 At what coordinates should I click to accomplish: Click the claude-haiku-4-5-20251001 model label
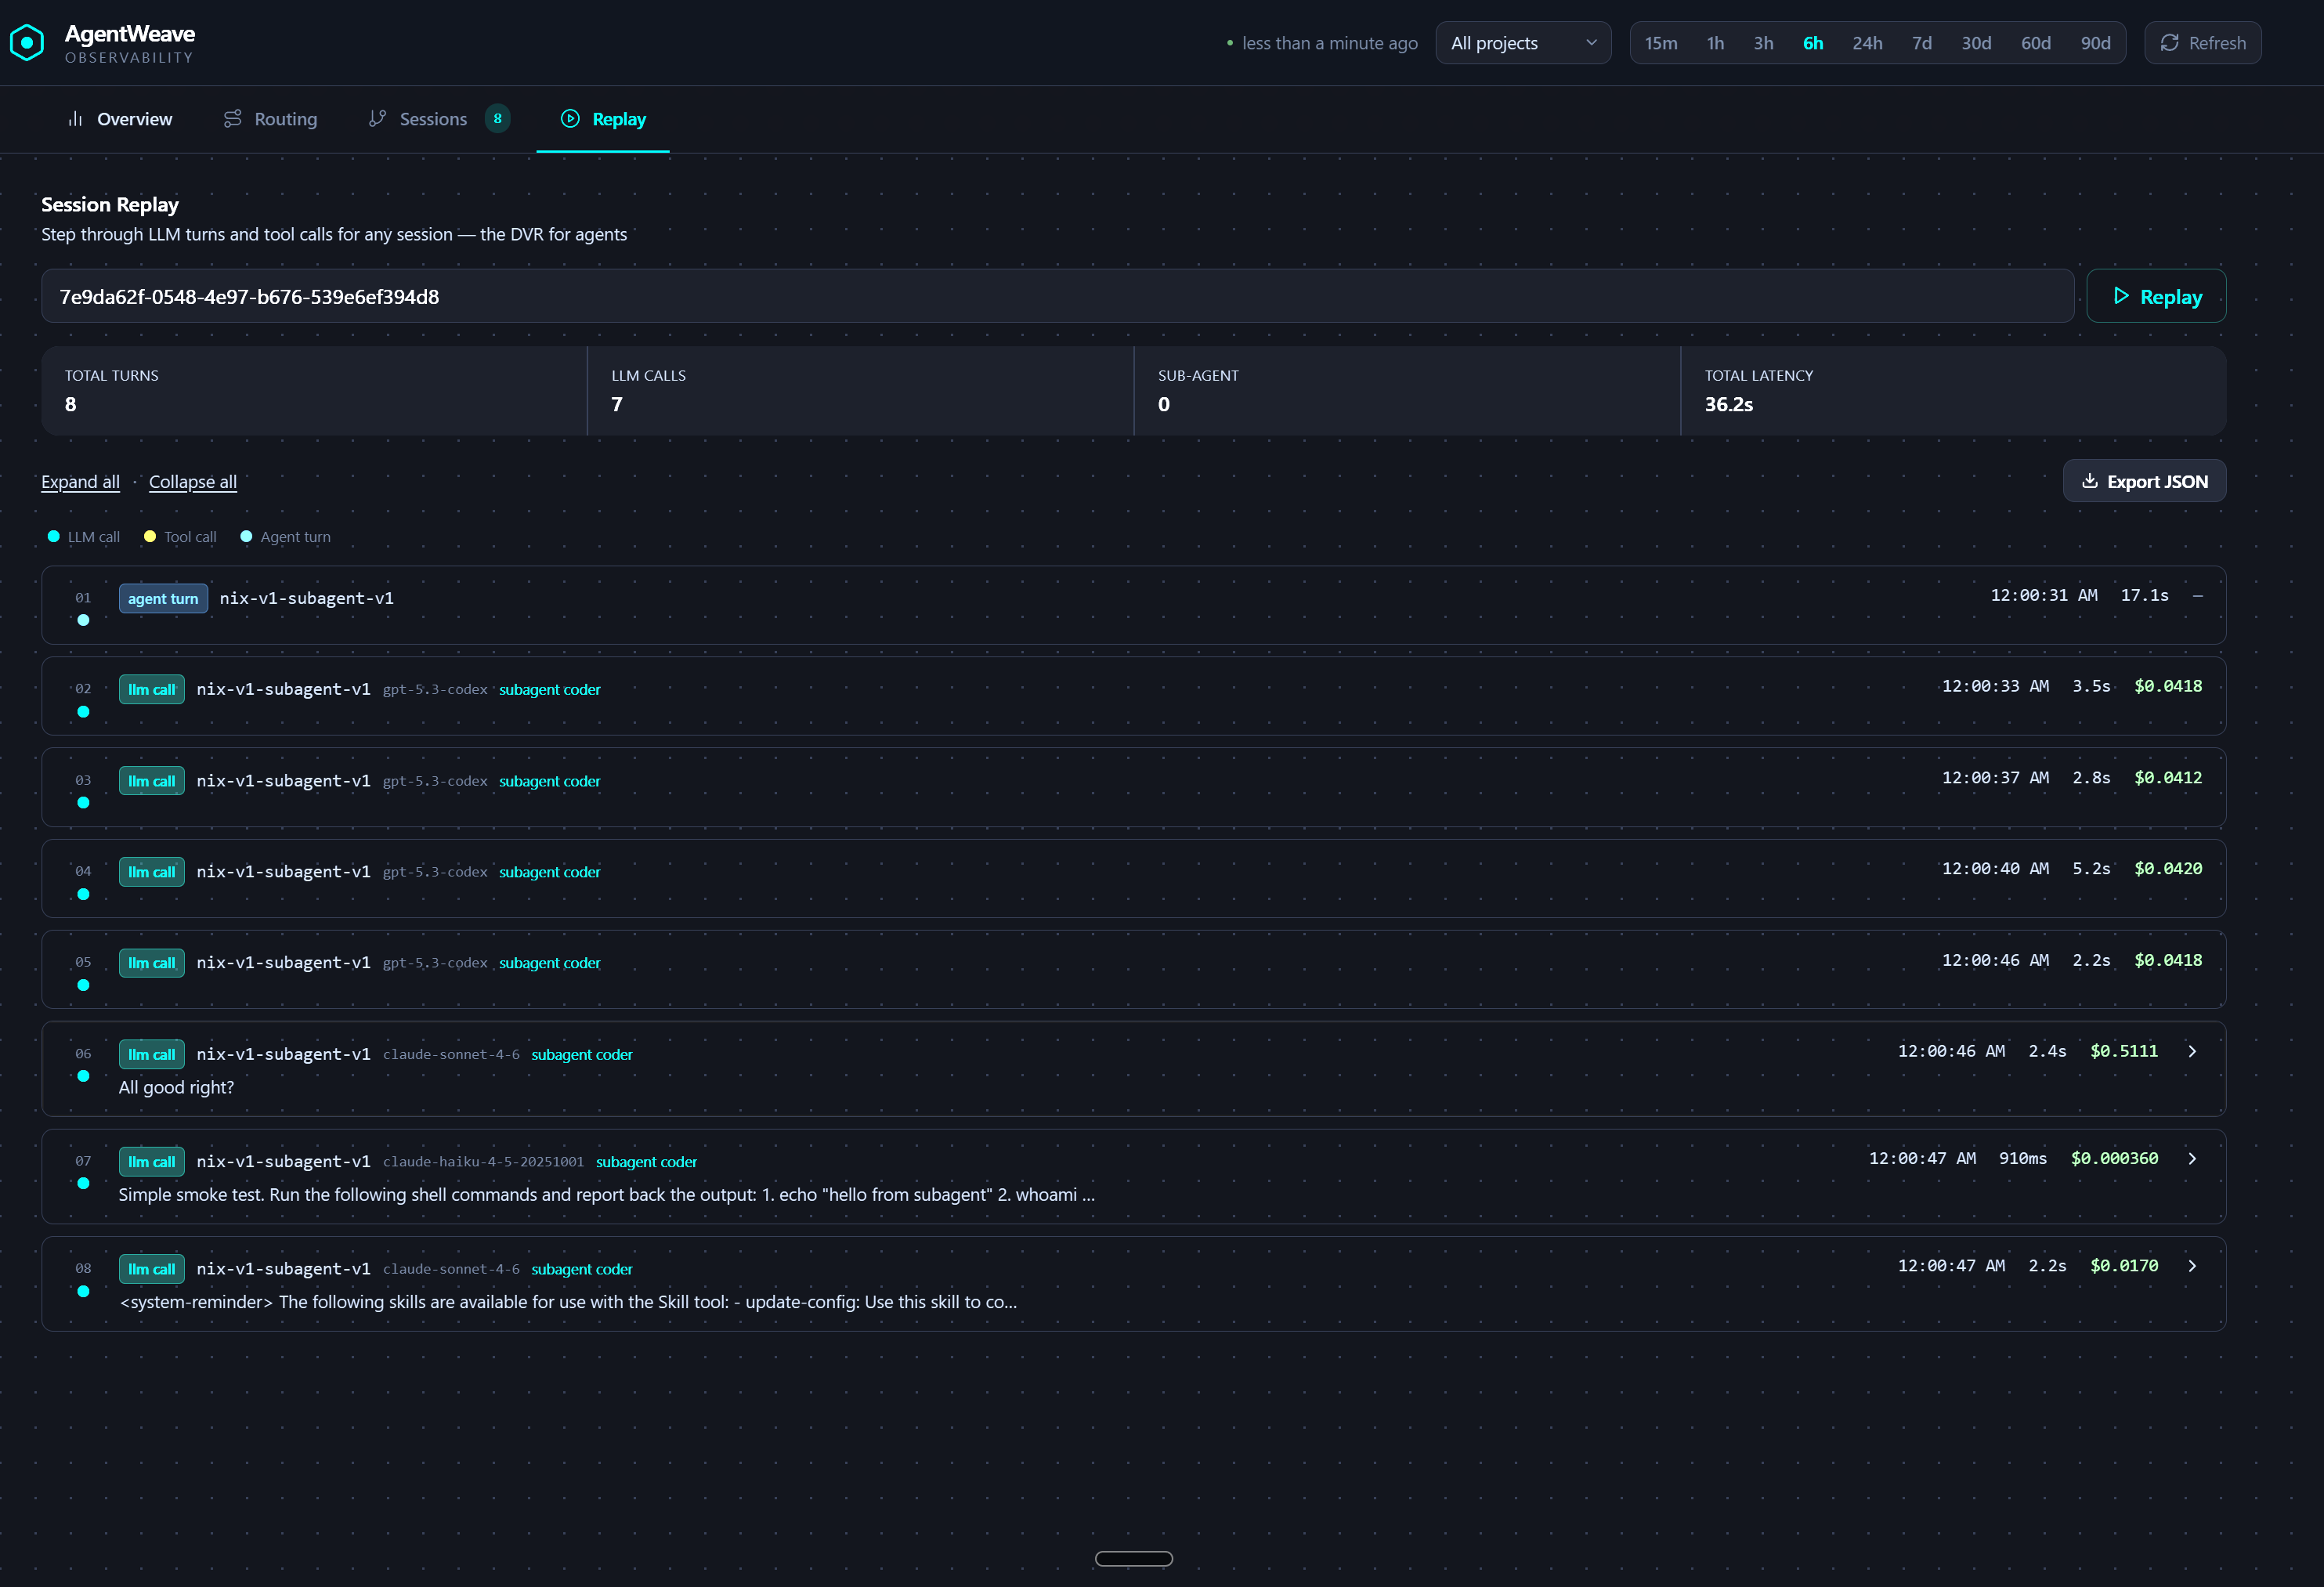483,1161
